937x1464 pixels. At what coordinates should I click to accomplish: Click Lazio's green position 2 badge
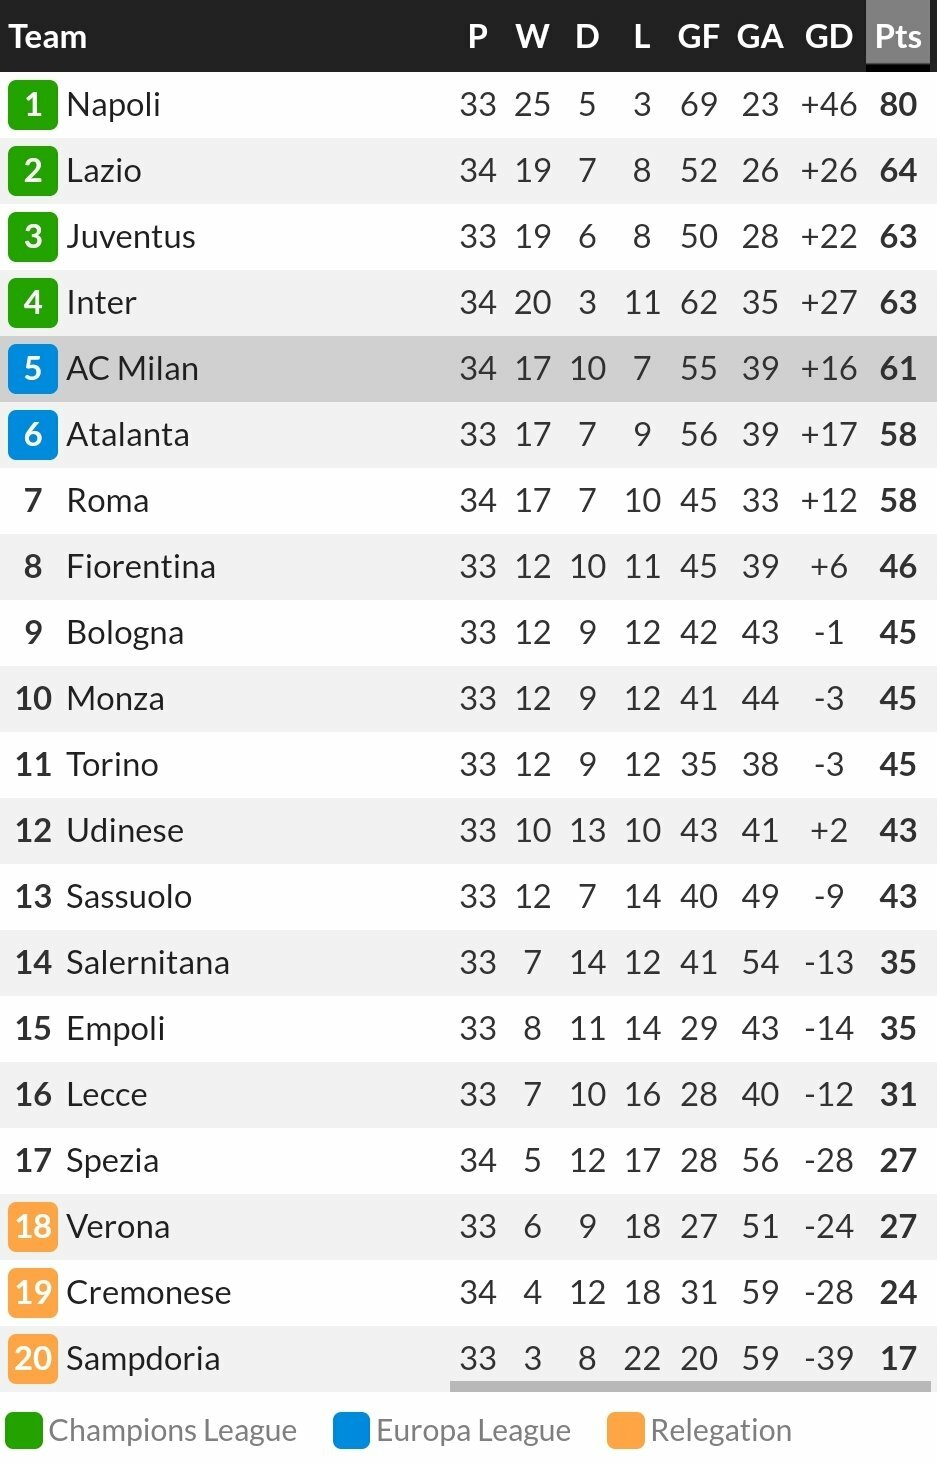pyautogui.click(x=33, y=170)
